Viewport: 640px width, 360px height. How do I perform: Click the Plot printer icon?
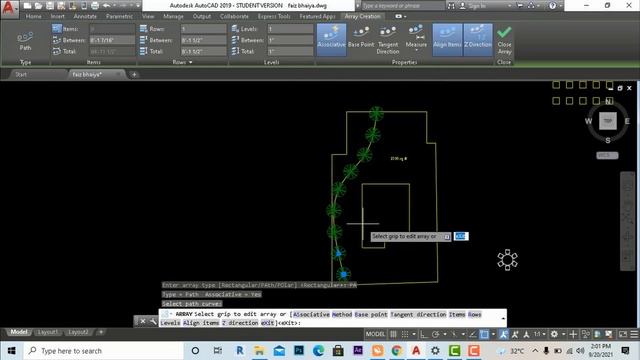pyautogui.click(x=95, y=6)
